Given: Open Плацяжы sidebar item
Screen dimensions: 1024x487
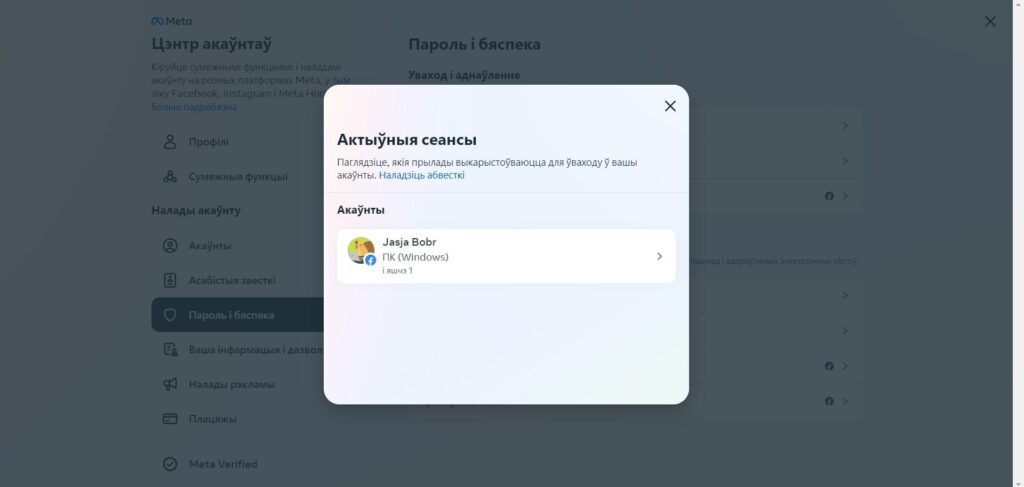Looking at the screenshot, I should [238, 418].
